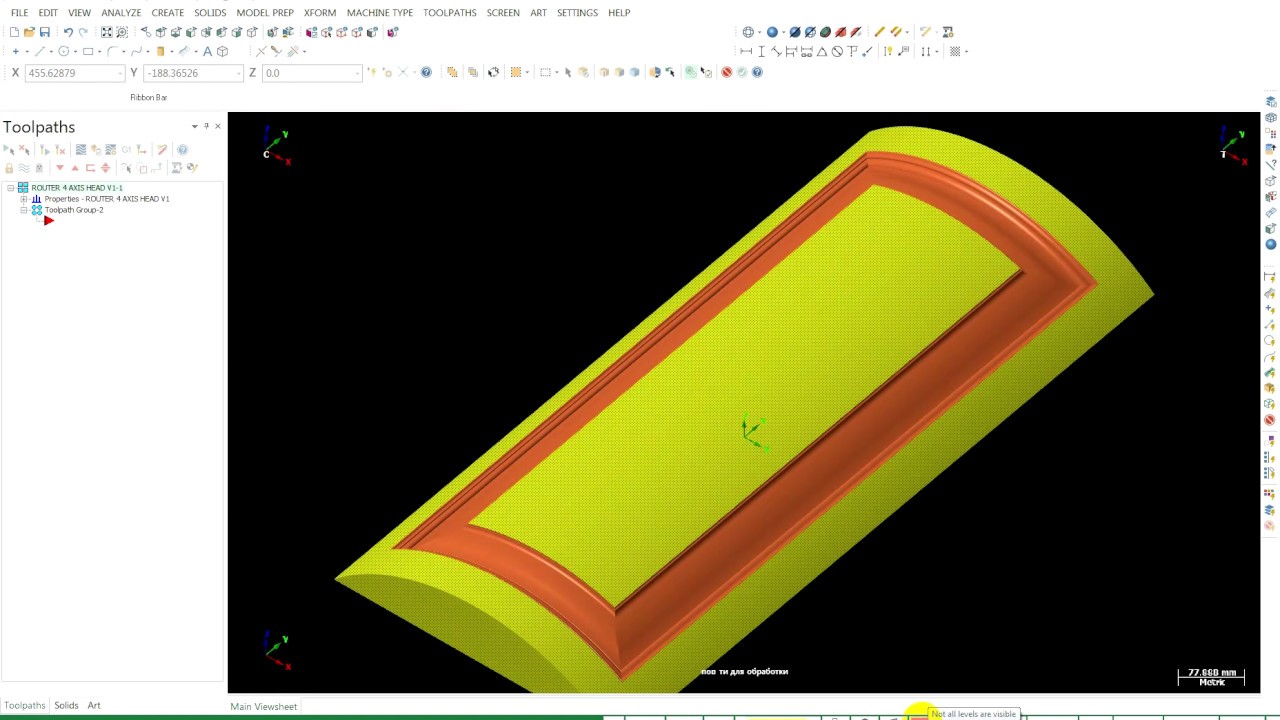The height and width of the screenshot is (720, 1280).
Task: Open the HELP menu
Action: tap(619, 12)
